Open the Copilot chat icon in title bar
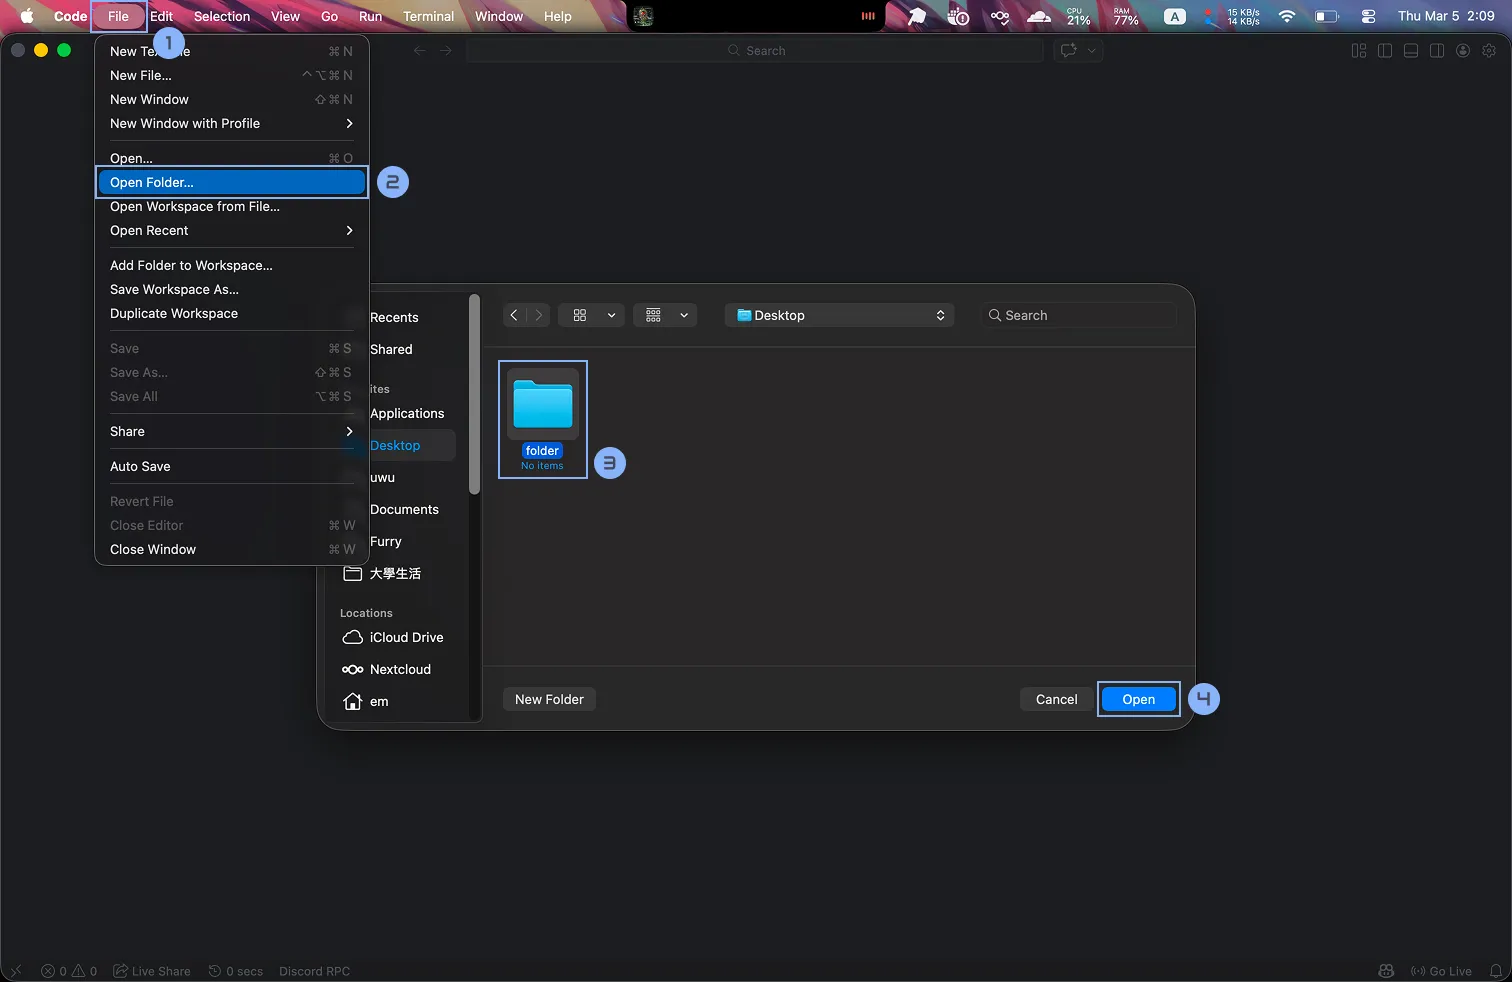The width and height of the screenshot is (1512, 982). [x=1068, y=50]
